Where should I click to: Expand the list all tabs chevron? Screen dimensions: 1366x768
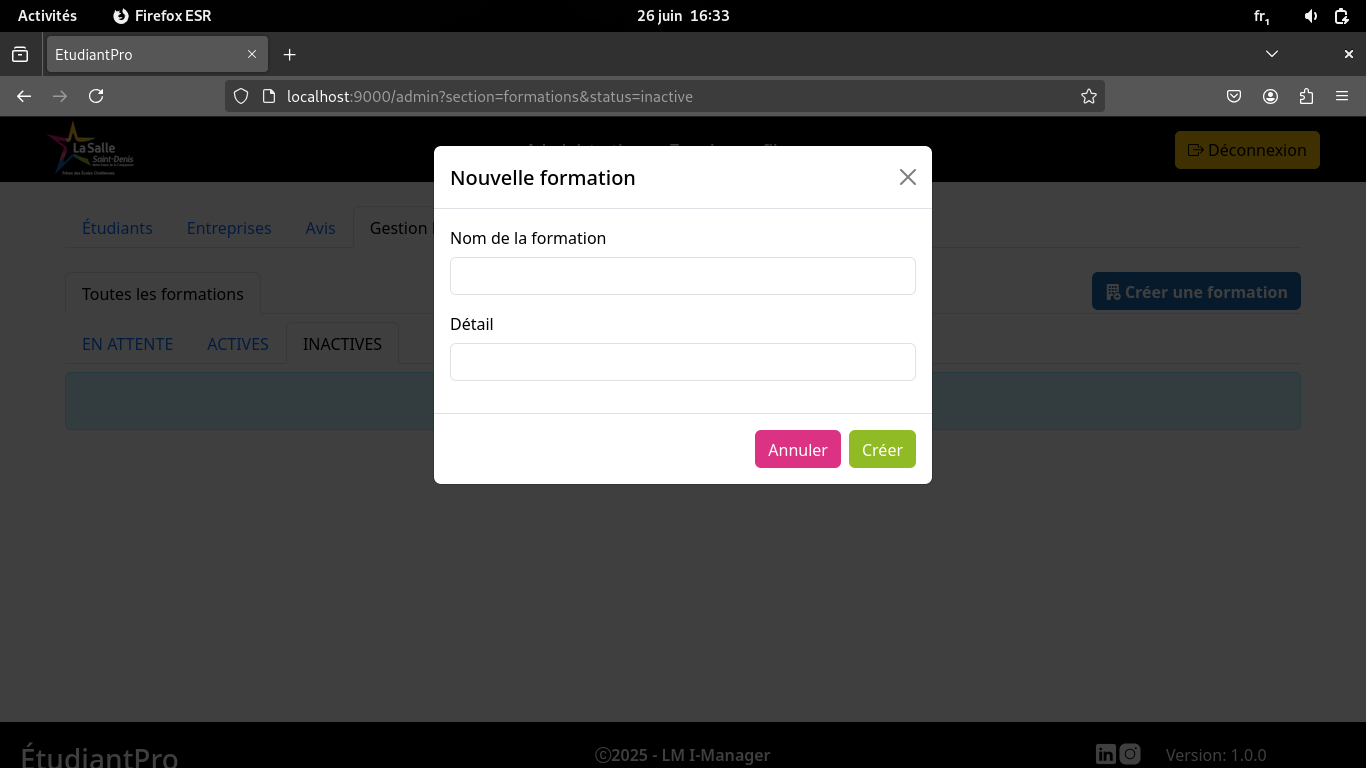point(1272,54)
